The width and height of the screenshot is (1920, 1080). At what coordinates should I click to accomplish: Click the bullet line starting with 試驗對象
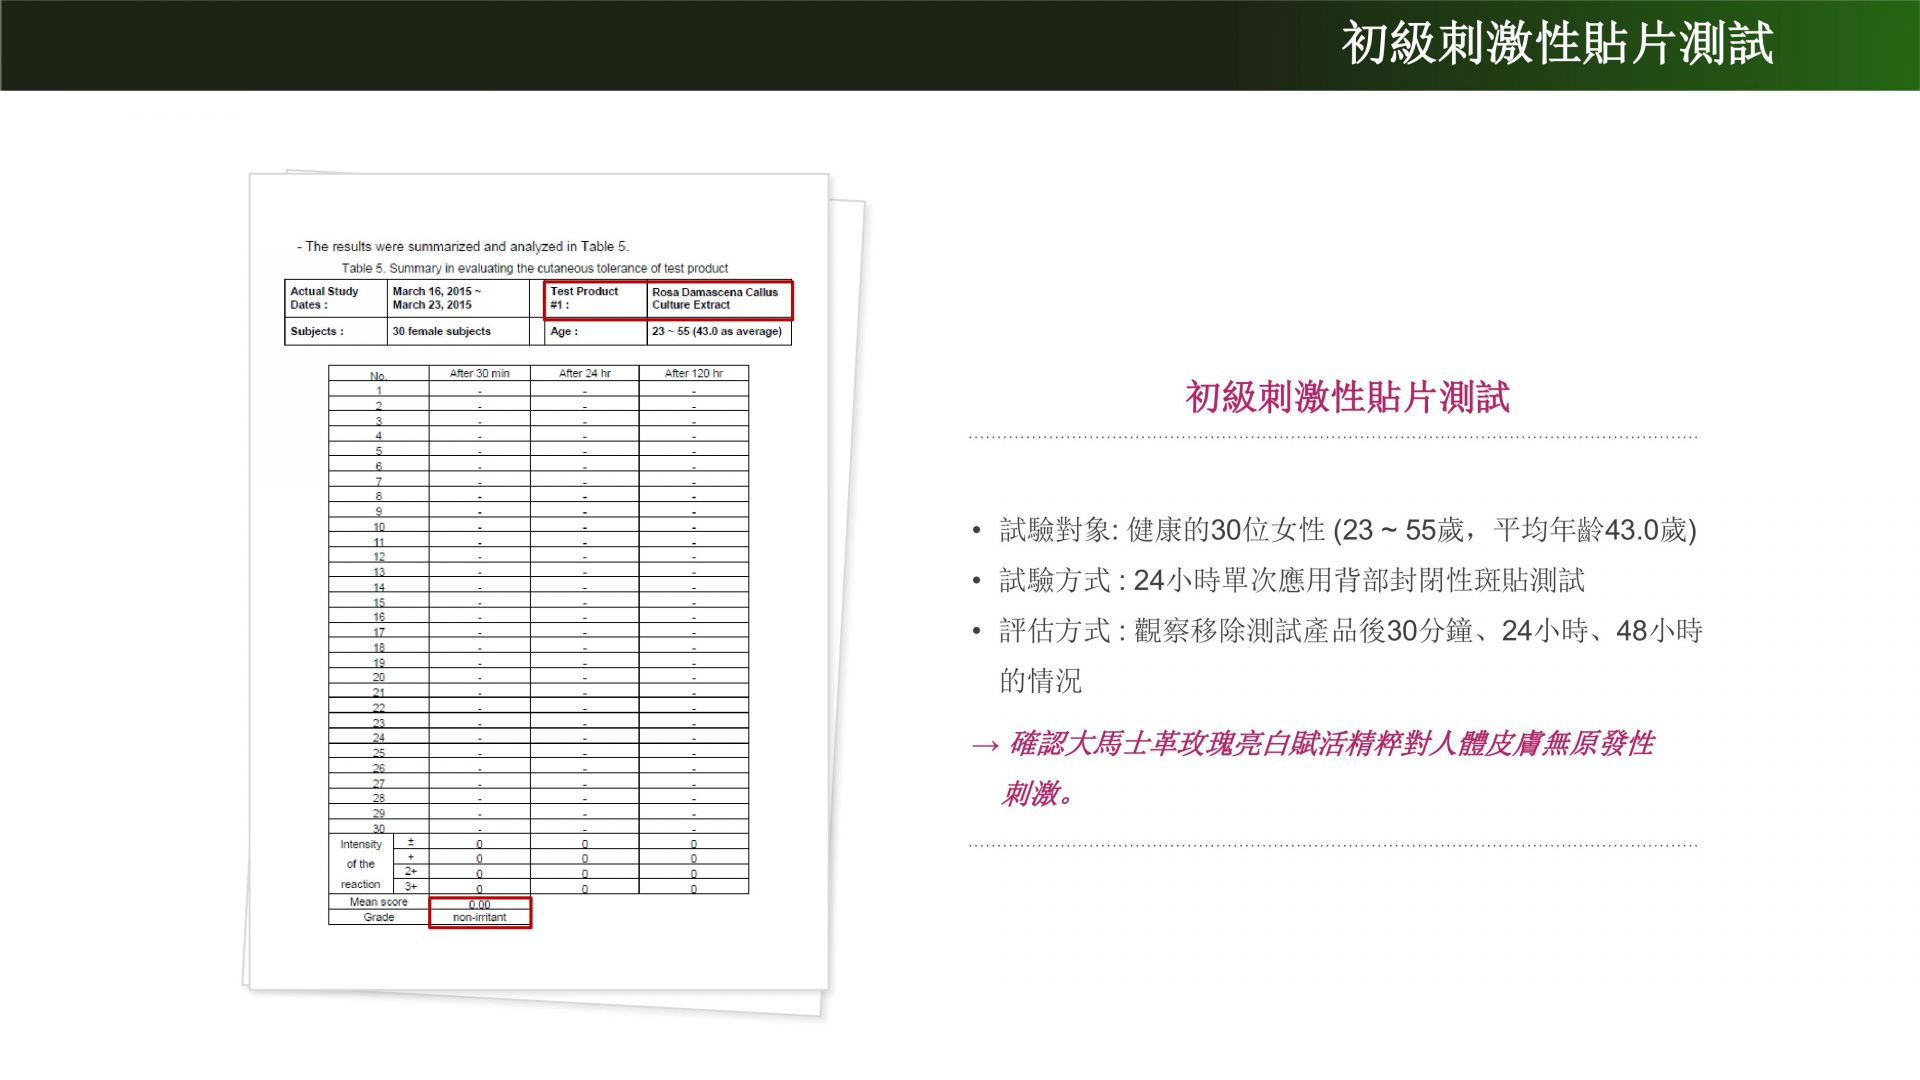1347,530
